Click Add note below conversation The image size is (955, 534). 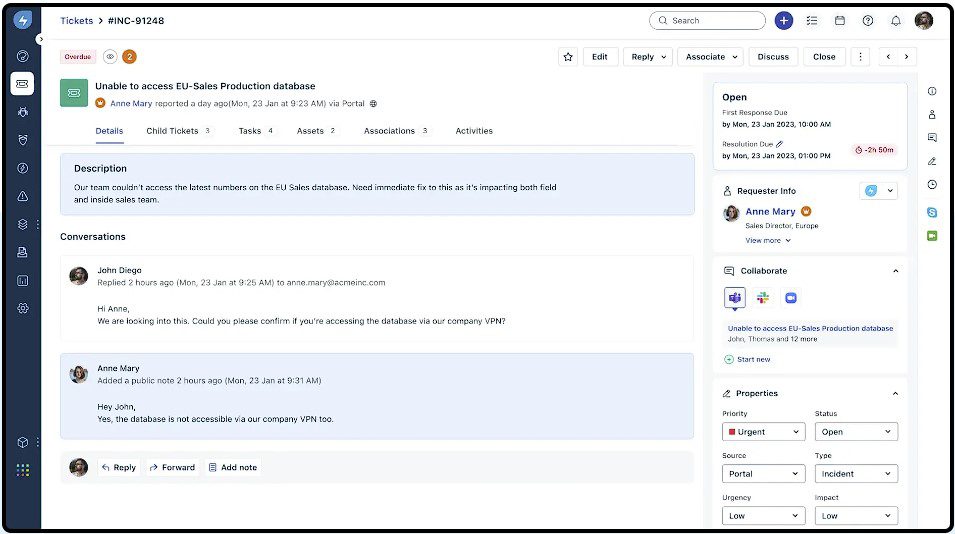coord(232,467)
